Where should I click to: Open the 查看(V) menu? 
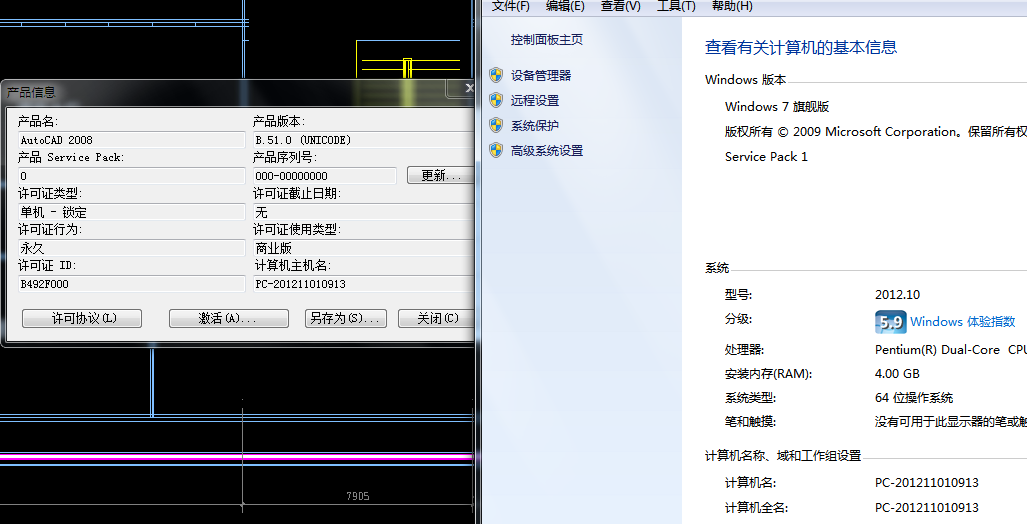pos(621,6)
